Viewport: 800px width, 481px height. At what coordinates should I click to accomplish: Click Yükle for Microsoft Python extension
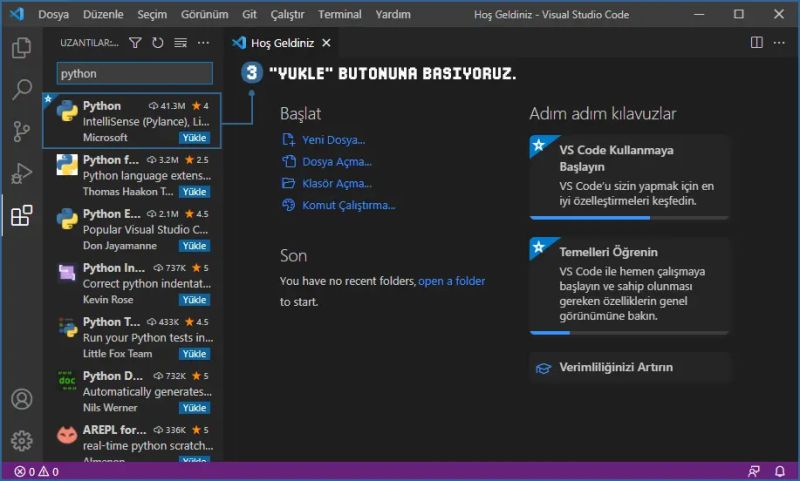tap(194, 138)
